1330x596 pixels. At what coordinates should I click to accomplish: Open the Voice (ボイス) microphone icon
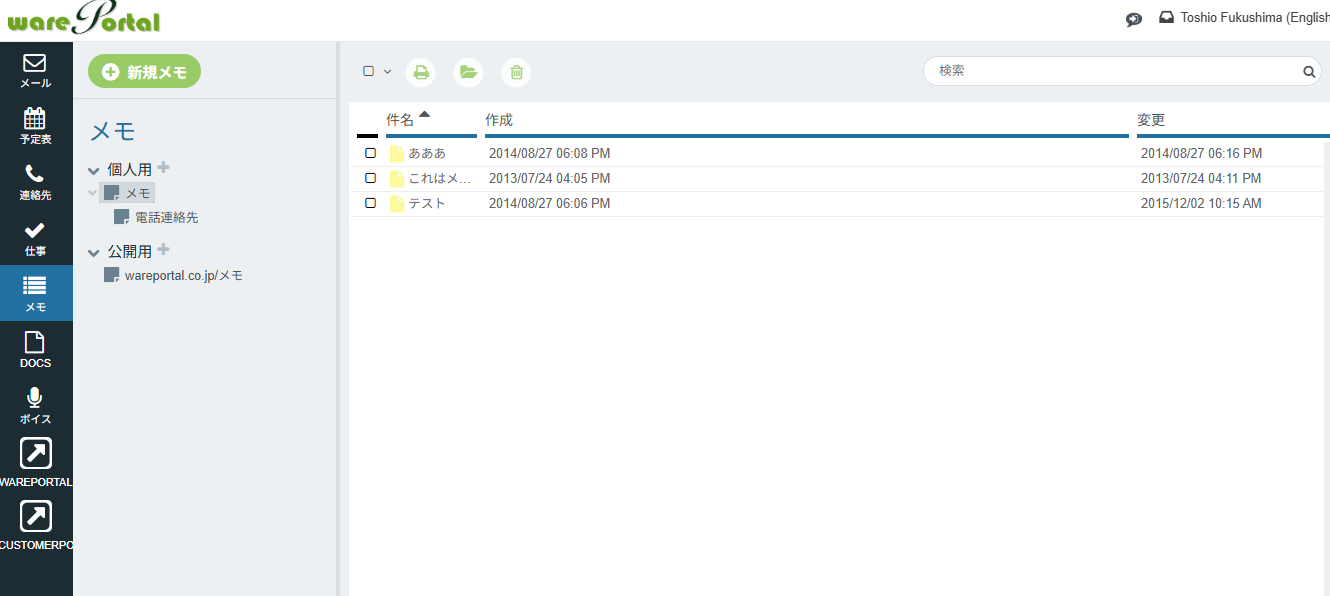point(35,406)
